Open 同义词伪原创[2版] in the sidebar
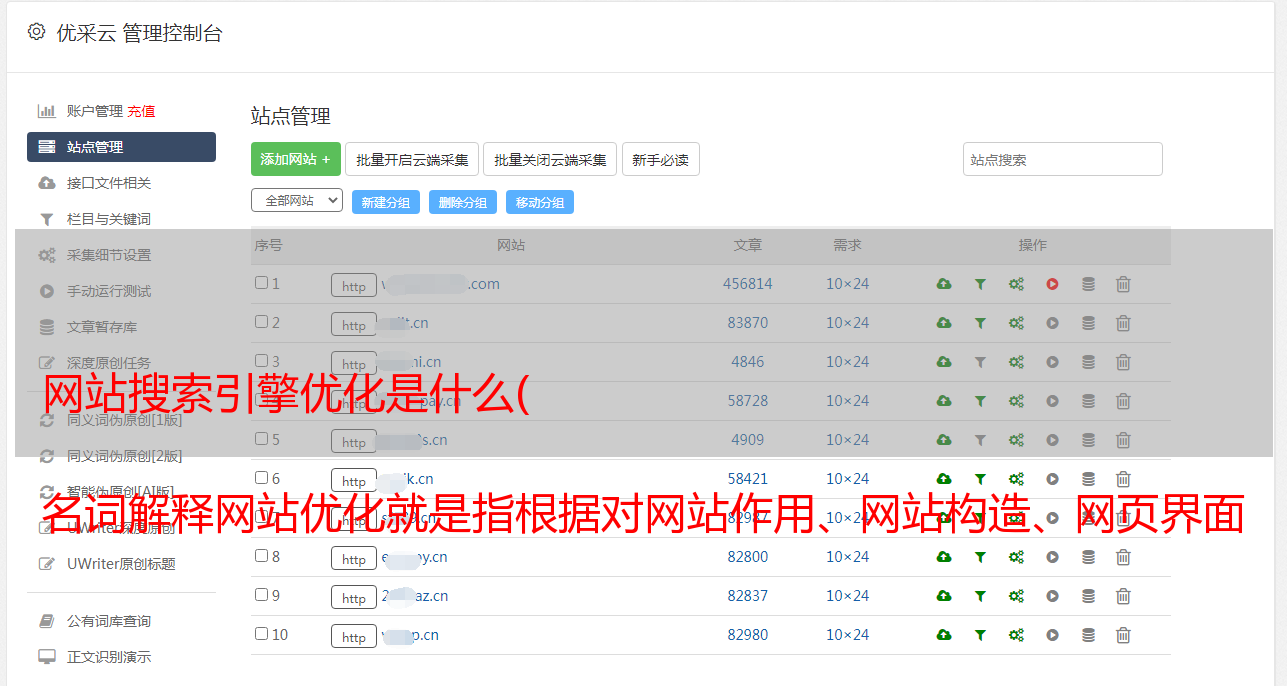1287x686 pixels. pyautogui.click(x=124, y=456)
